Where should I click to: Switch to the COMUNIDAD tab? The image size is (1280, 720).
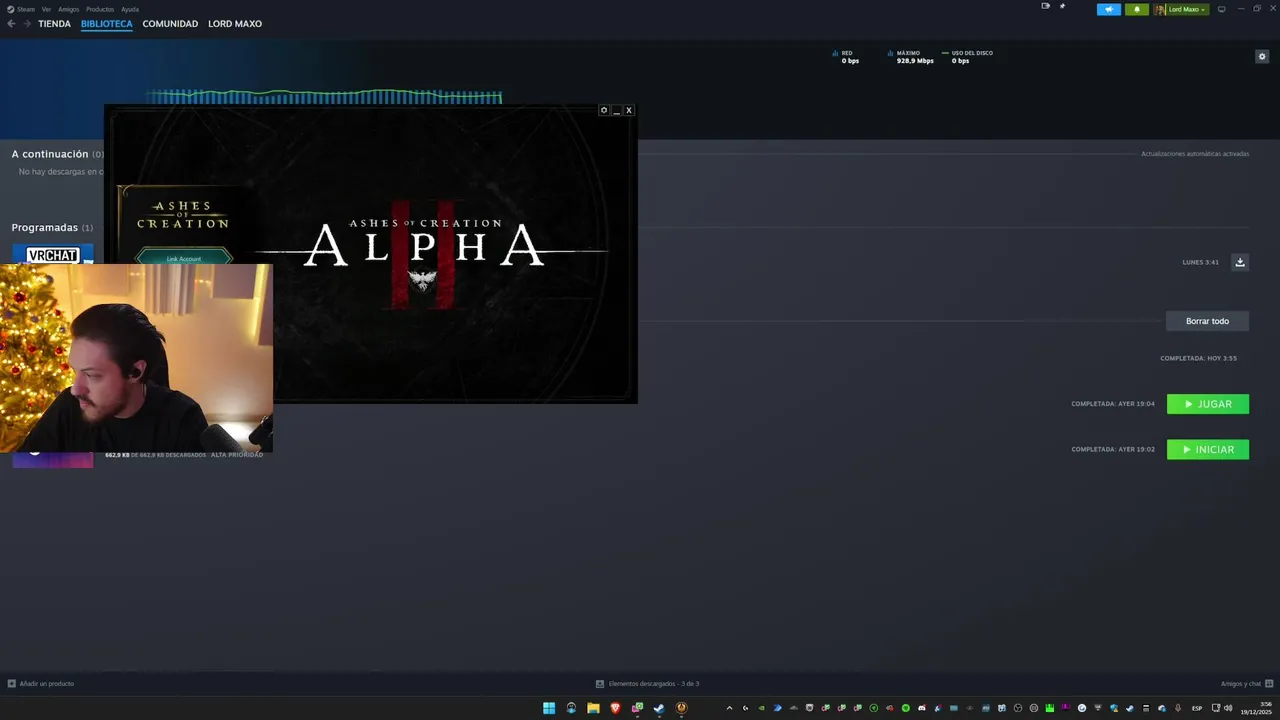tap(170, 24)
